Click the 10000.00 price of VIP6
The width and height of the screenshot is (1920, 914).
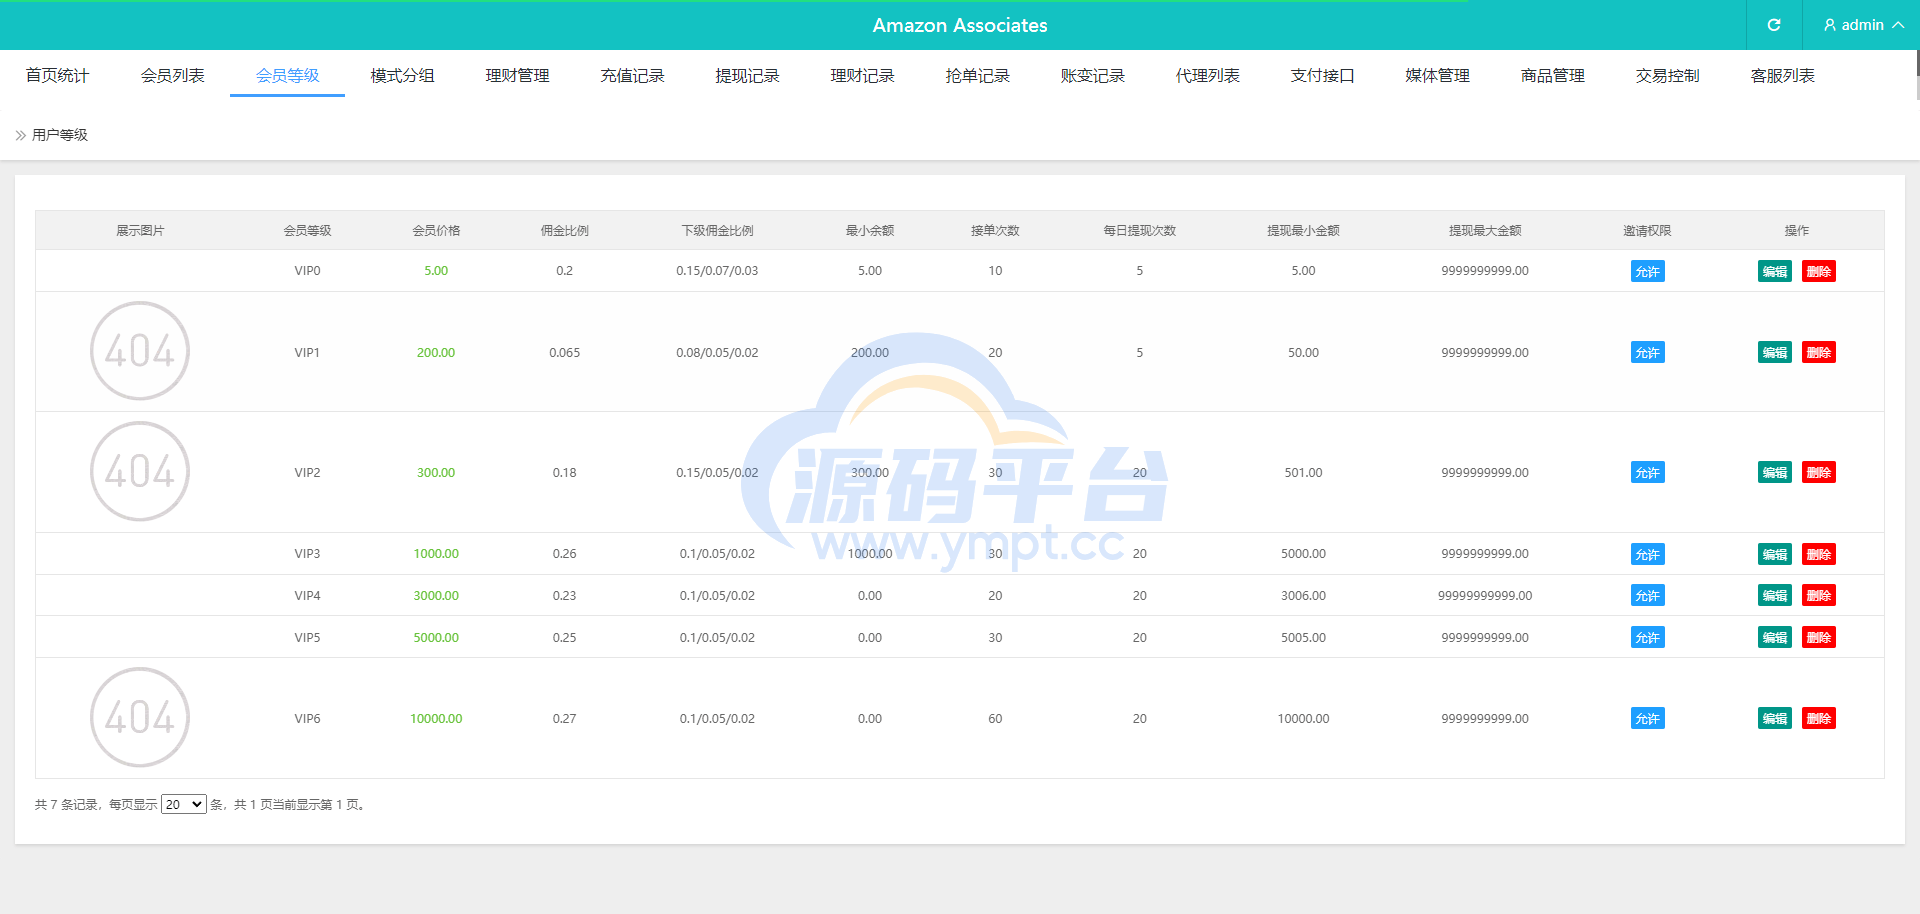tap(436, 719)
